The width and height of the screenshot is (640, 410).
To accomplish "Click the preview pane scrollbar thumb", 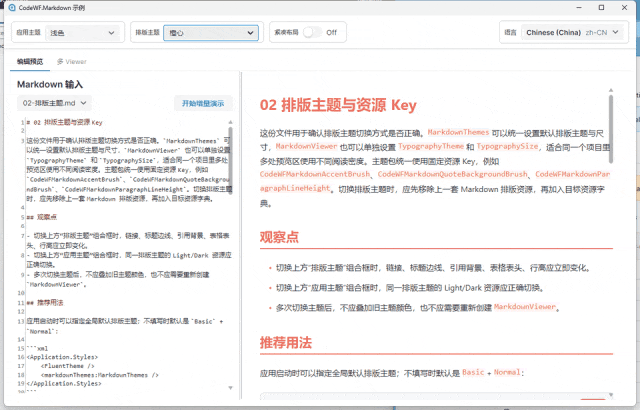I will 611,129.
